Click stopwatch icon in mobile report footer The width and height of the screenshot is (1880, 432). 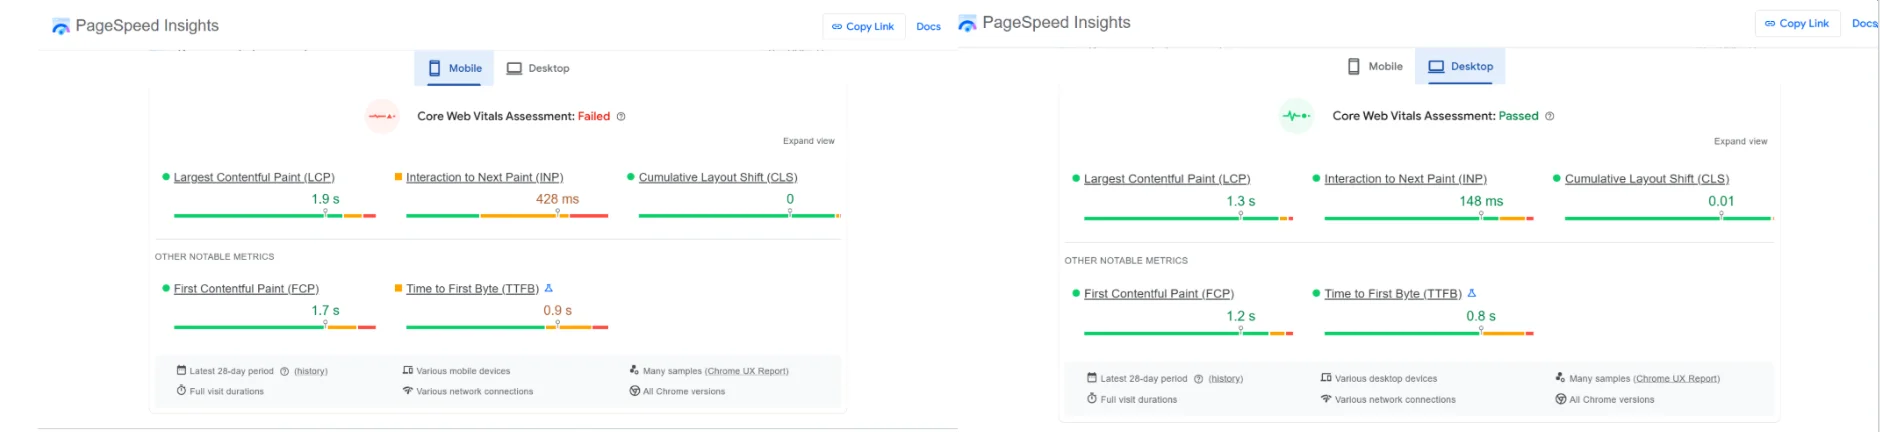(181, 391)
